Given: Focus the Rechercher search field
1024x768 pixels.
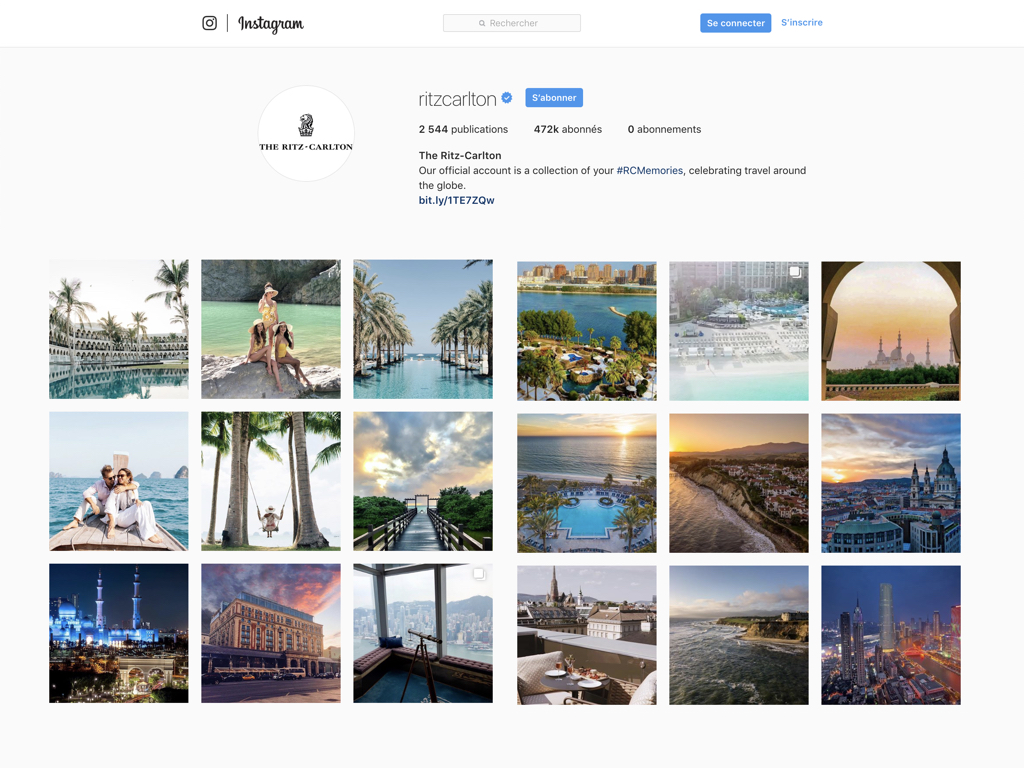Looking at the screenshot, I should click(x=512, y=23).
